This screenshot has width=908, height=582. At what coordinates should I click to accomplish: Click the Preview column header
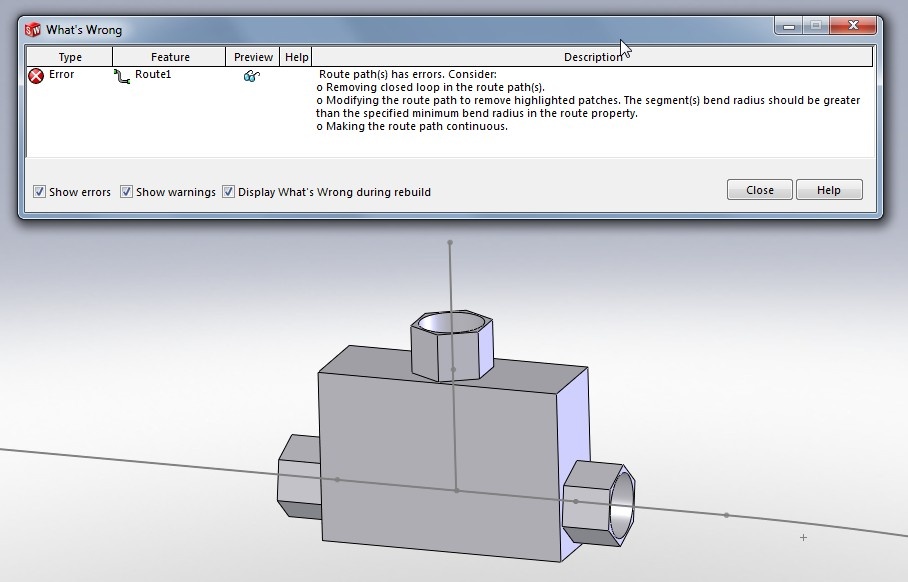253,57
